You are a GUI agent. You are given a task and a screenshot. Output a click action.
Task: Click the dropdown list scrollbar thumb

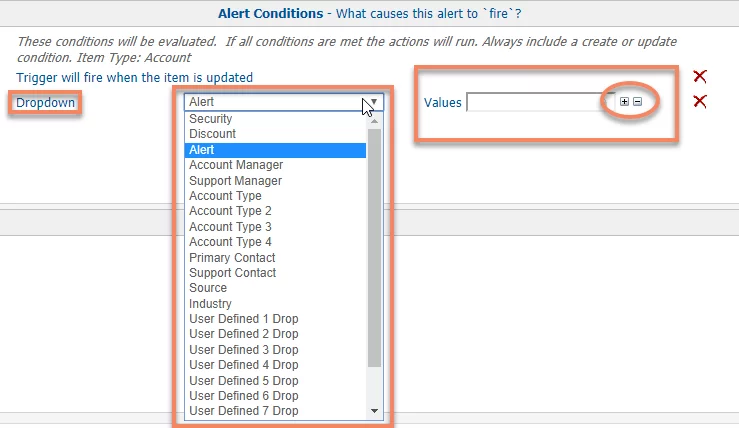[375, 247]
